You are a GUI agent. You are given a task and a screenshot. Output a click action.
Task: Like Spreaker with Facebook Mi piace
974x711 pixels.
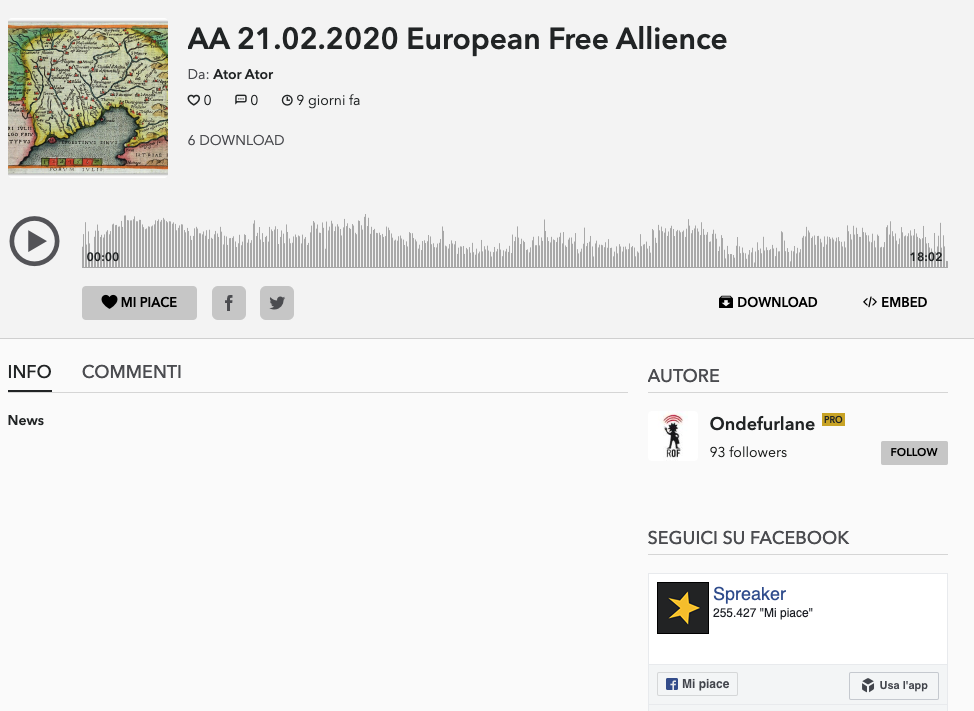pyautogui.click(x=698, y=684)
